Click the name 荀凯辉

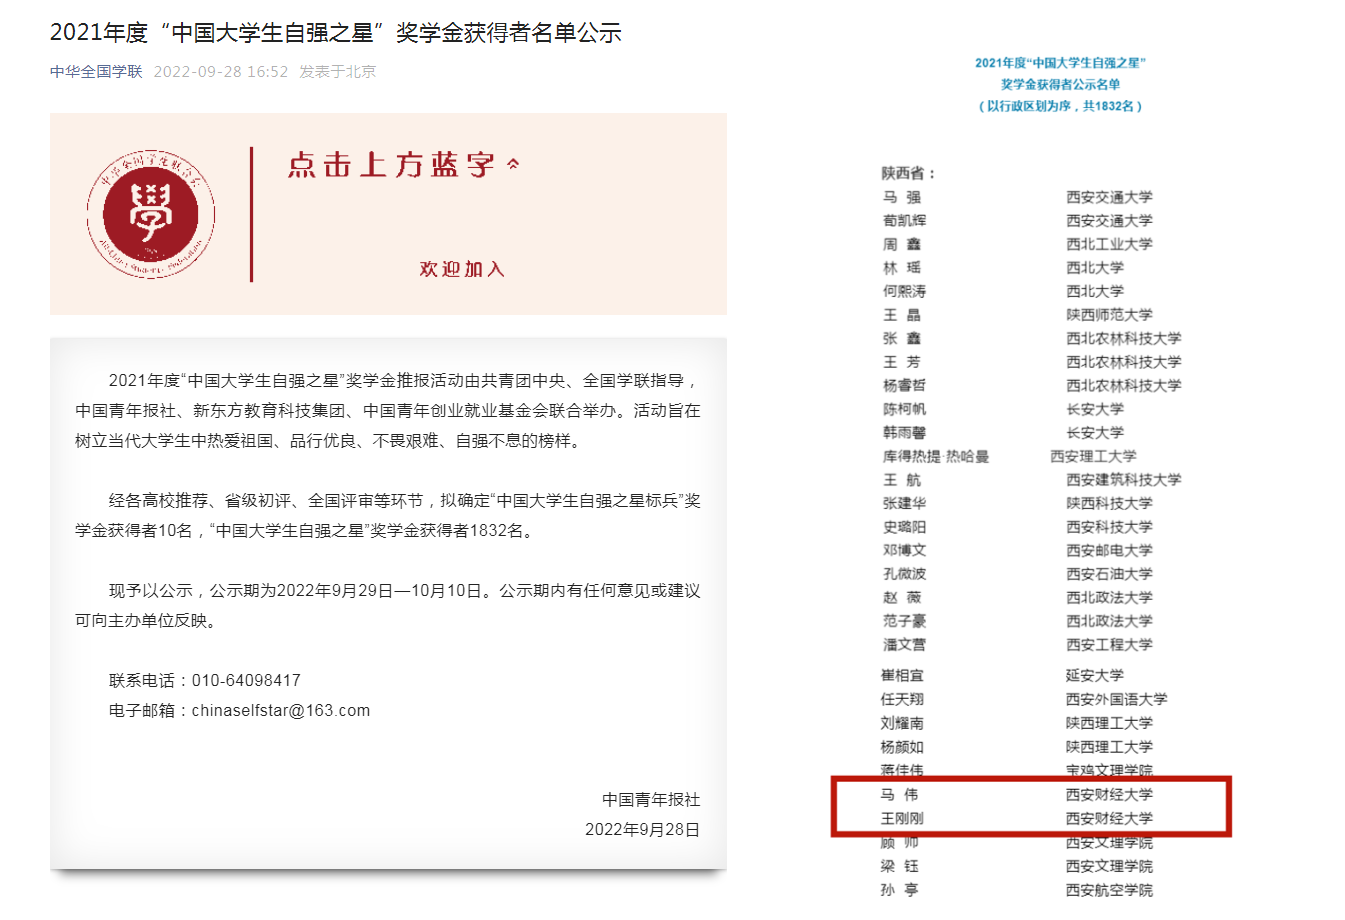point(904,221)
